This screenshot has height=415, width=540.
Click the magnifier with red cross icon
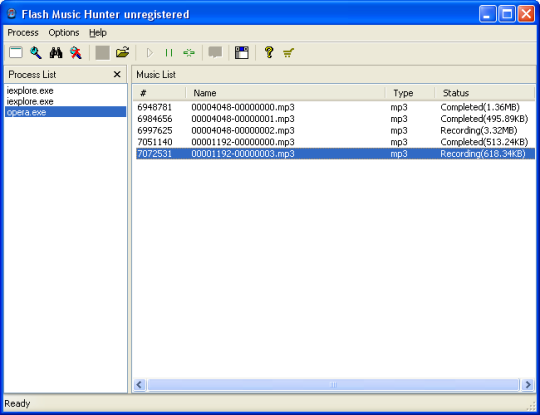(76, 53)
